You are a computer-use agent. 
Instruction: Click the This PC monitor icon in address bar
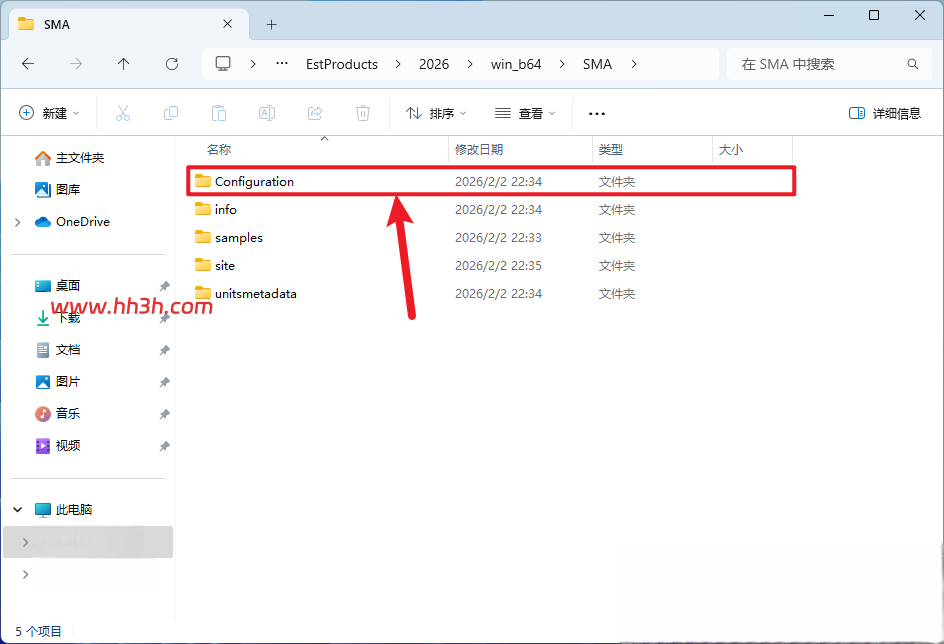click(223, 64)
